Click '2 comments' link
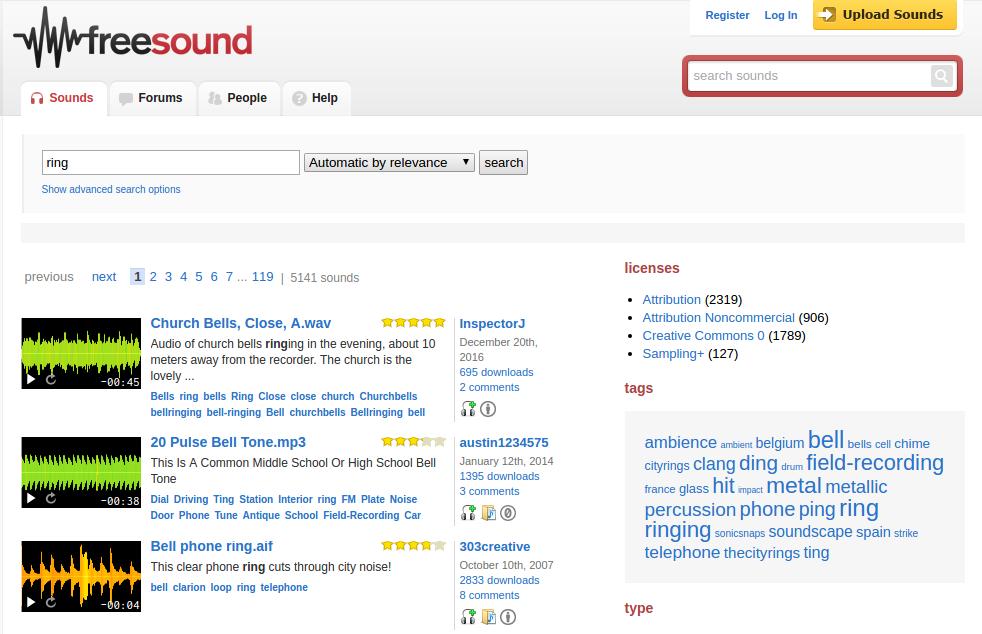The width and height of the screenshot is (982, 634). pos(489,387)
